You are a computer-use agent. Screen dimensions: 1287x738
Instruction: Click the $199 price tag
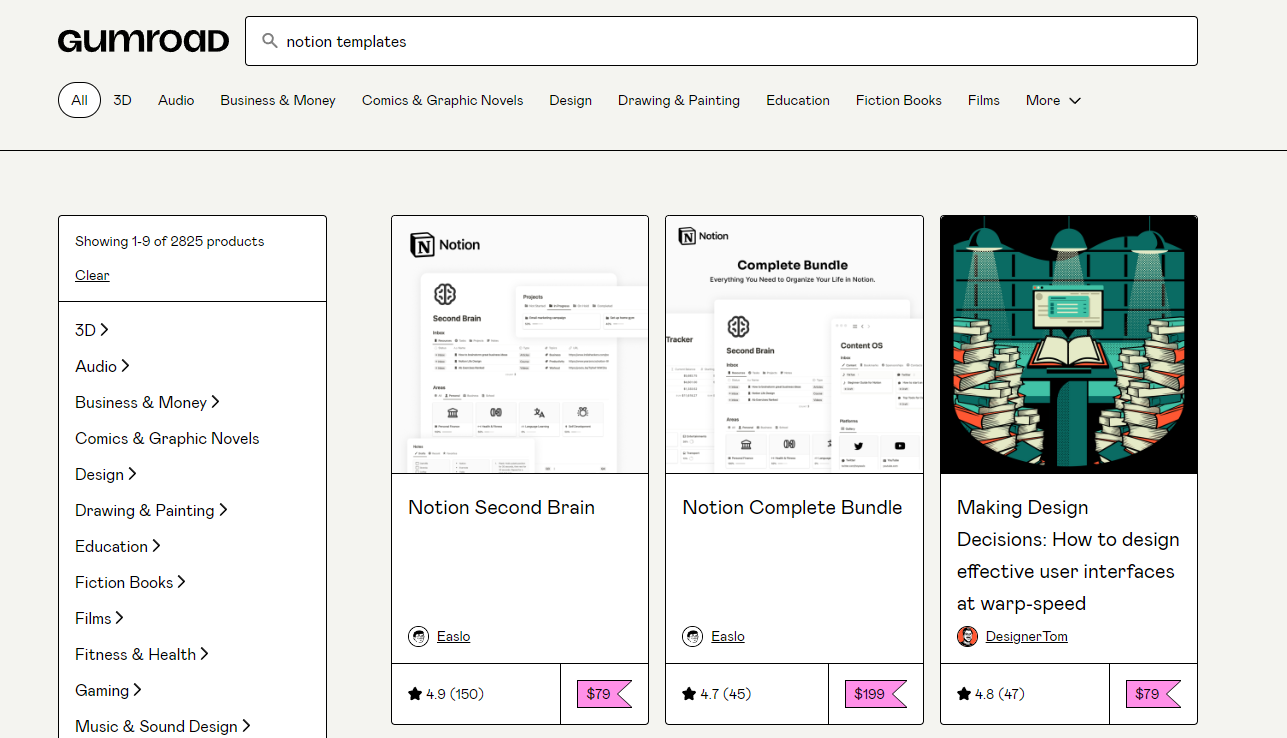pyautogui.click(x=876, y=694)
